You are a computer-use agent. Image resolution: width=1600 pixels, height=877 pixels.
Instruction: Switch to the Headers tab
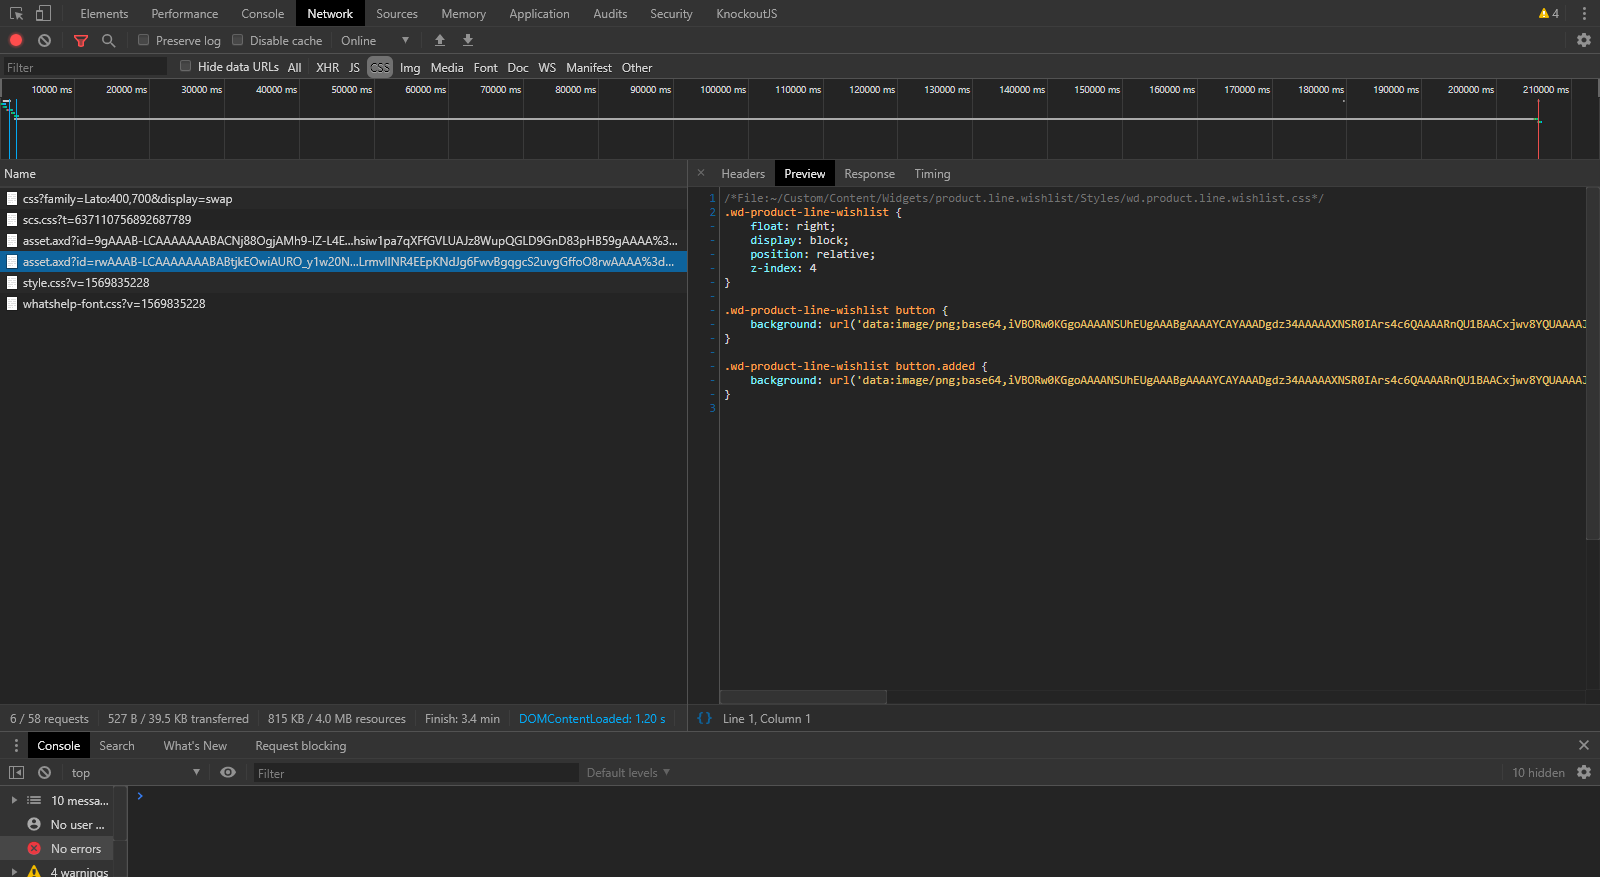743,174
